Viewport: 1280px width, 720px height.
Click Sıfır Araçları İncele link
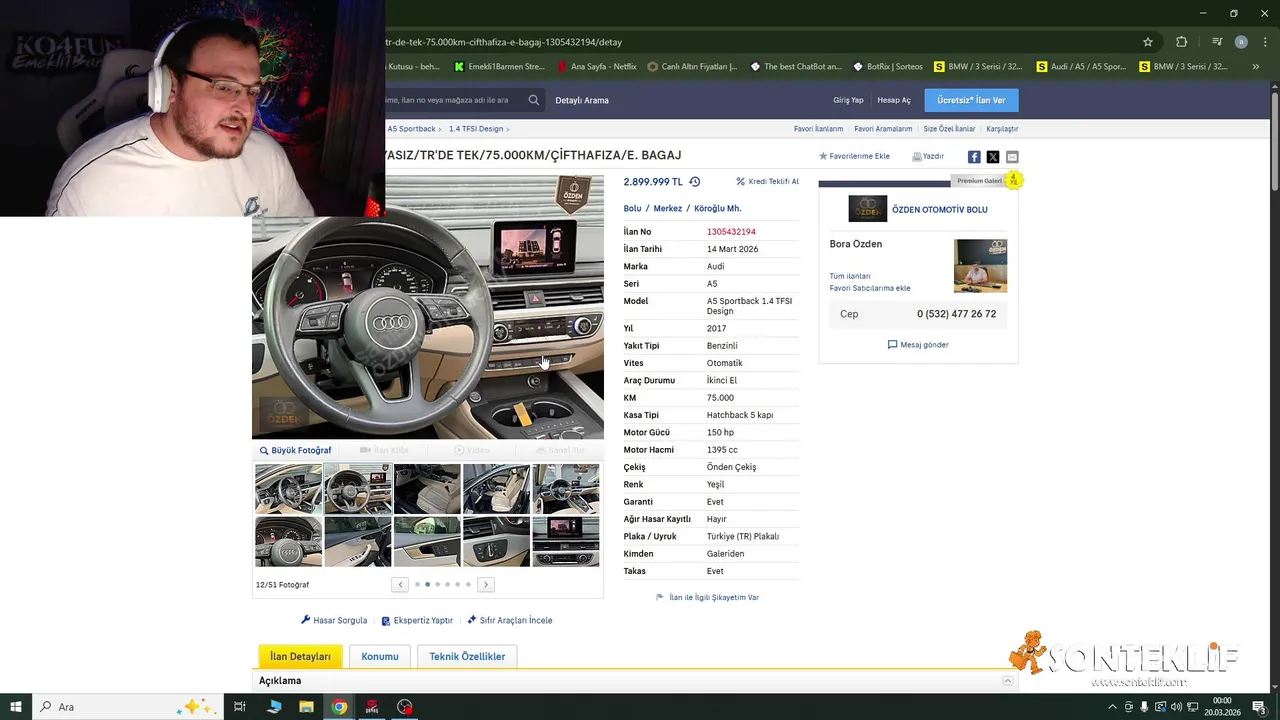coord(510,620)
